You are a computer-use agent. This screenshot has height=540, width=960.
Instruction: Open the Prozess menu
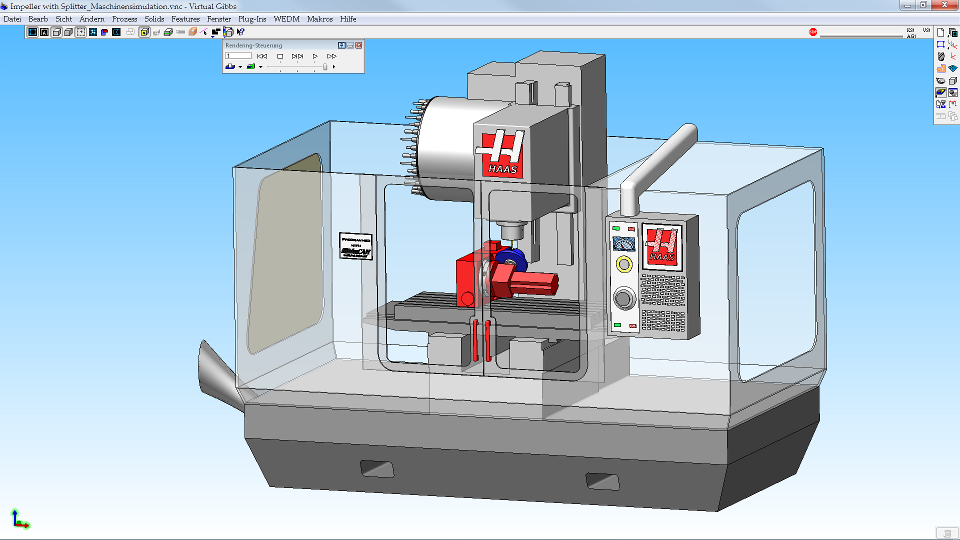pyautogui.click(x=124, y=19)
